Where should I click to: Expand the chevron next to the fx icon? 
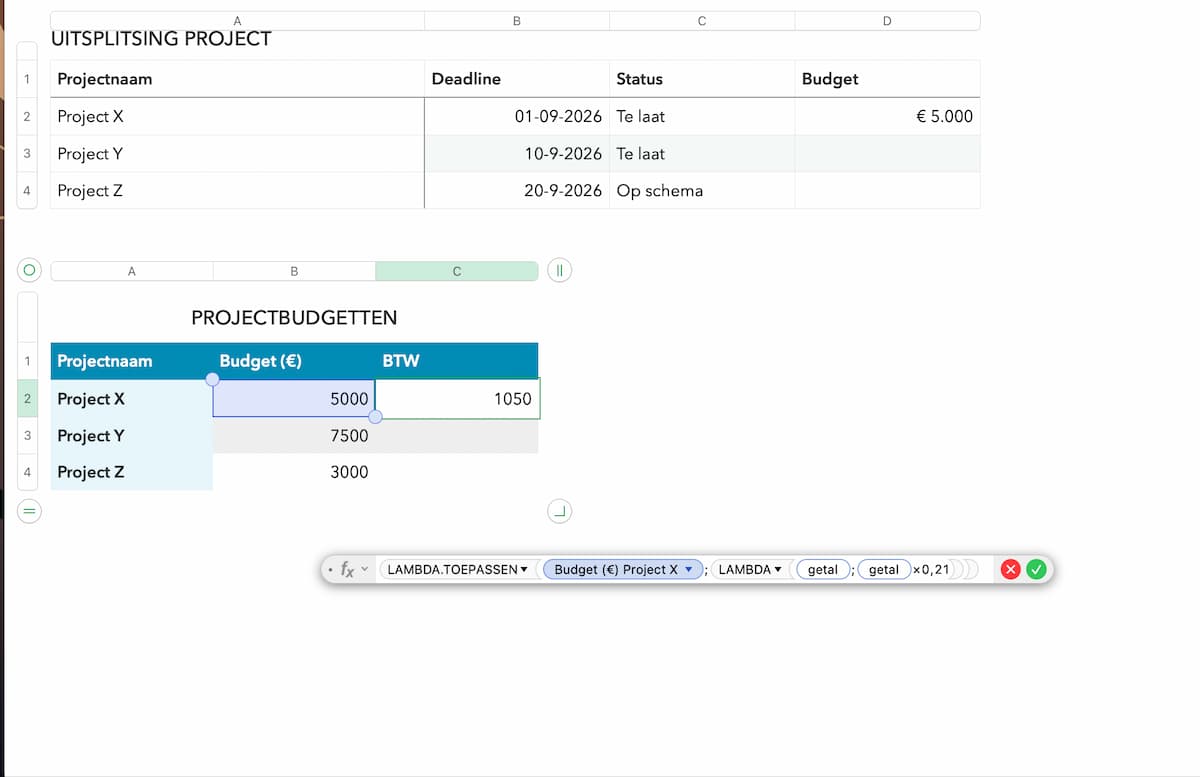point(365,570)
